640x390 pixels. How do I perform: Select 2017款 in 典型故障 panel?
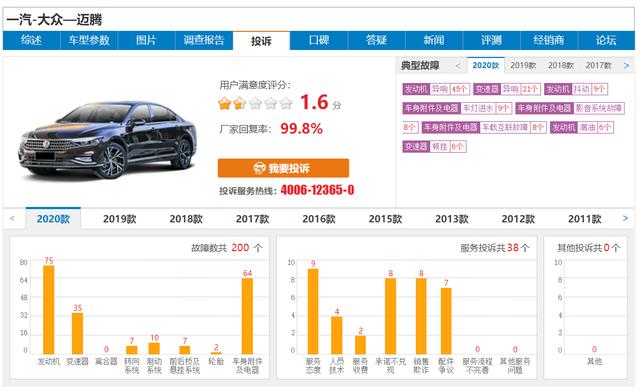coord(598,65)
